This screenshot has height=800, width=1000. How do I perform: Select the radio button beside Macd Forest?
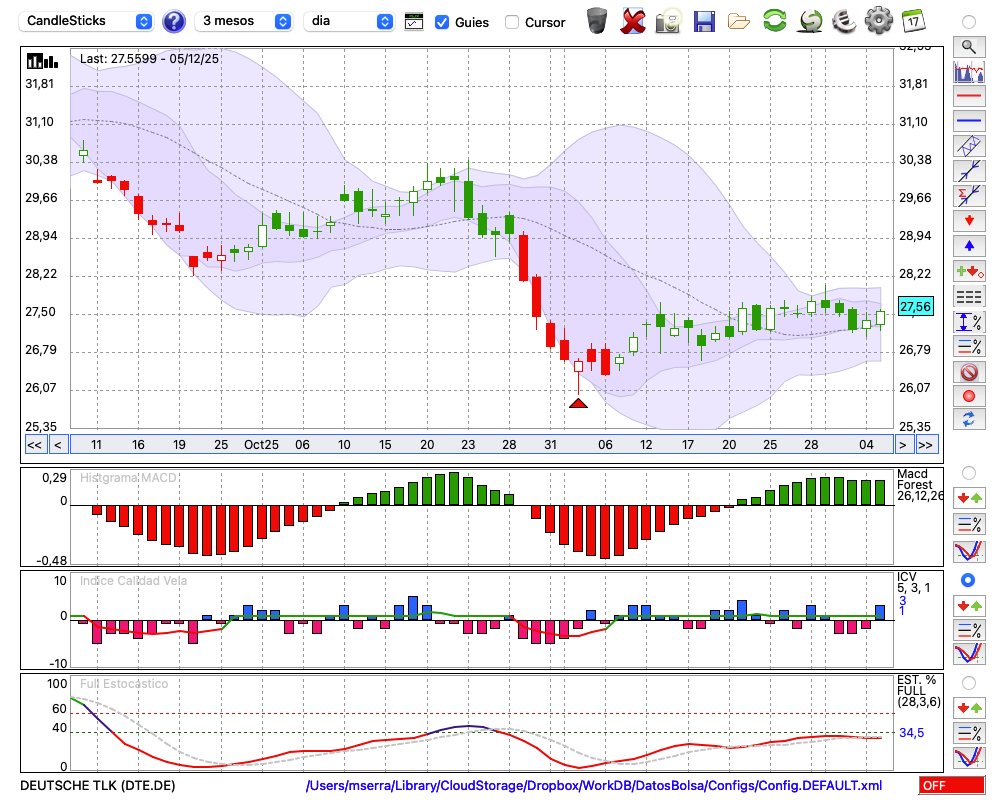click(x=968, y=472)
